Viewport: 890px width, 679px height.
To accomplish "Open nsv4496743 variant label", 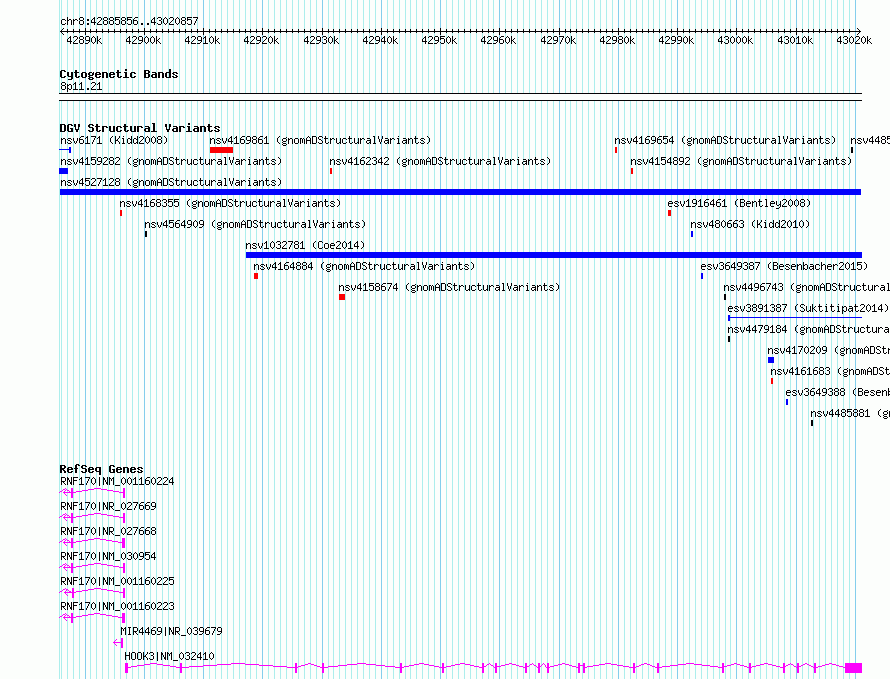I will [807, 287].
